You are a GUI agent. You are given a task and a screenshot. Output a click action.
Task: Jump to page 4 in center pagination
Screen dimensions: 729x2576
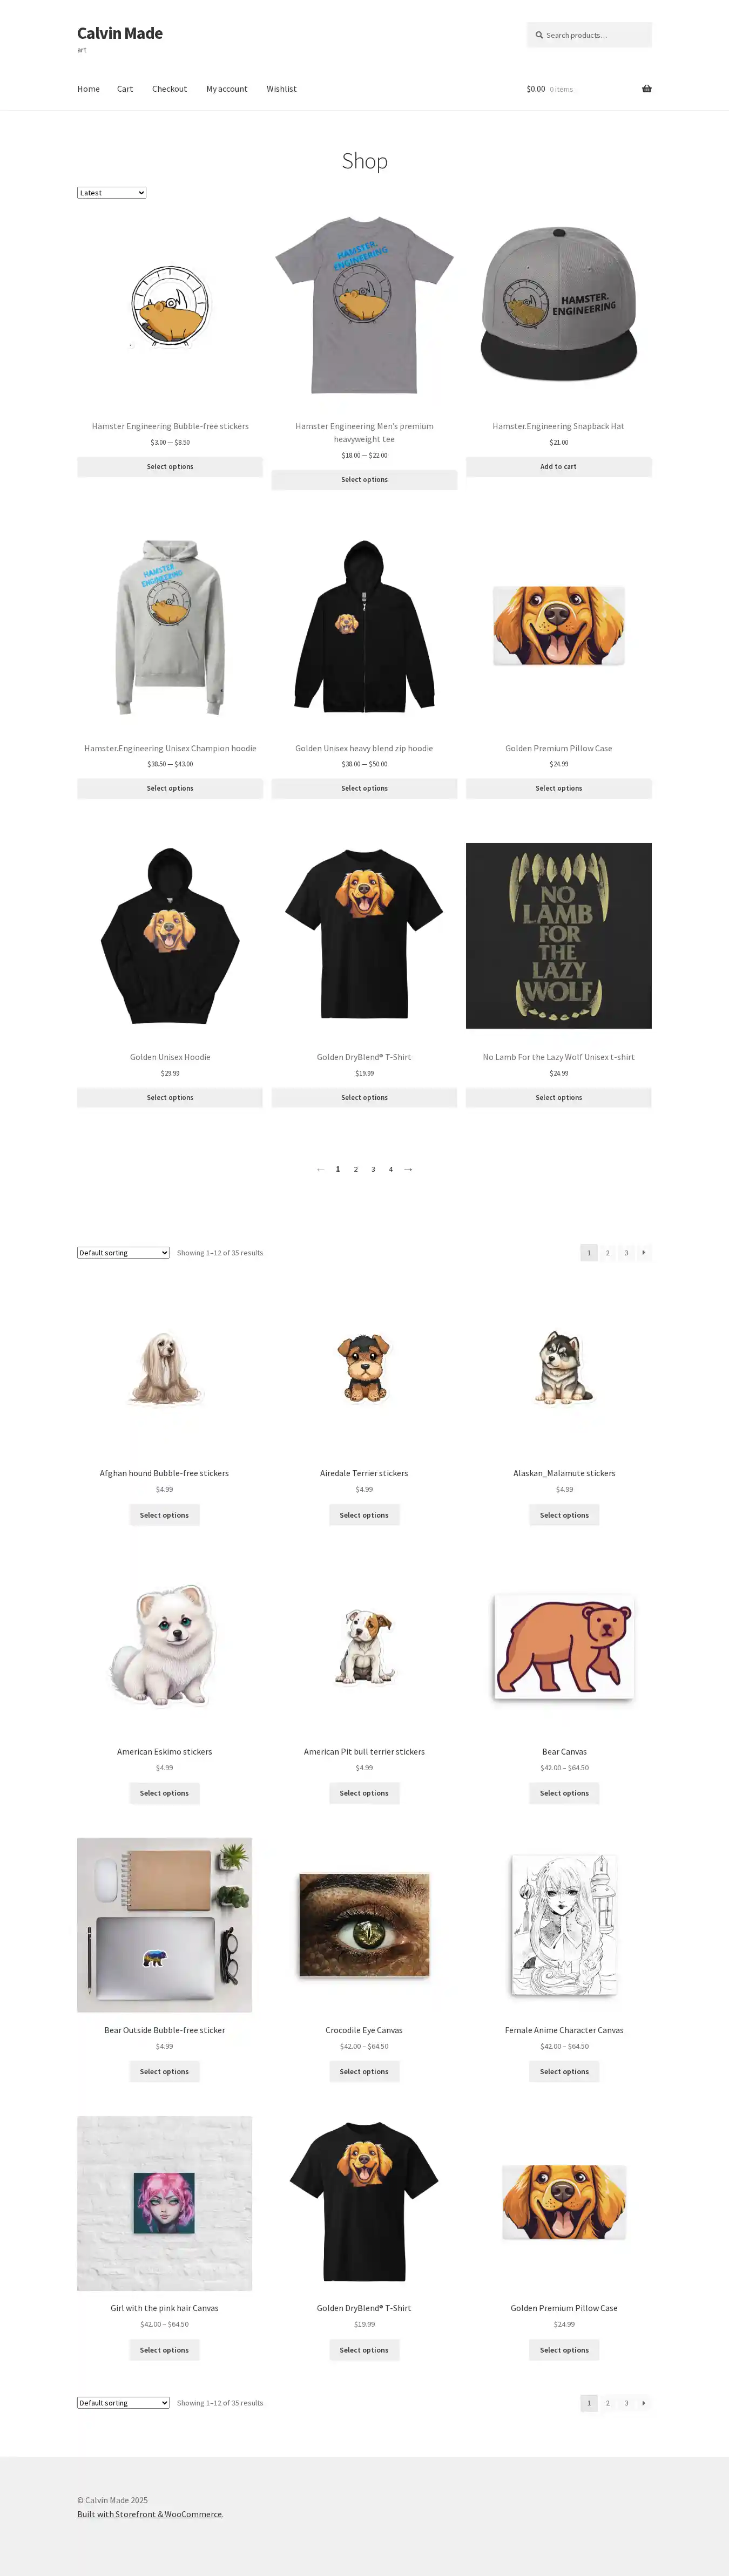pos(391,1169)
